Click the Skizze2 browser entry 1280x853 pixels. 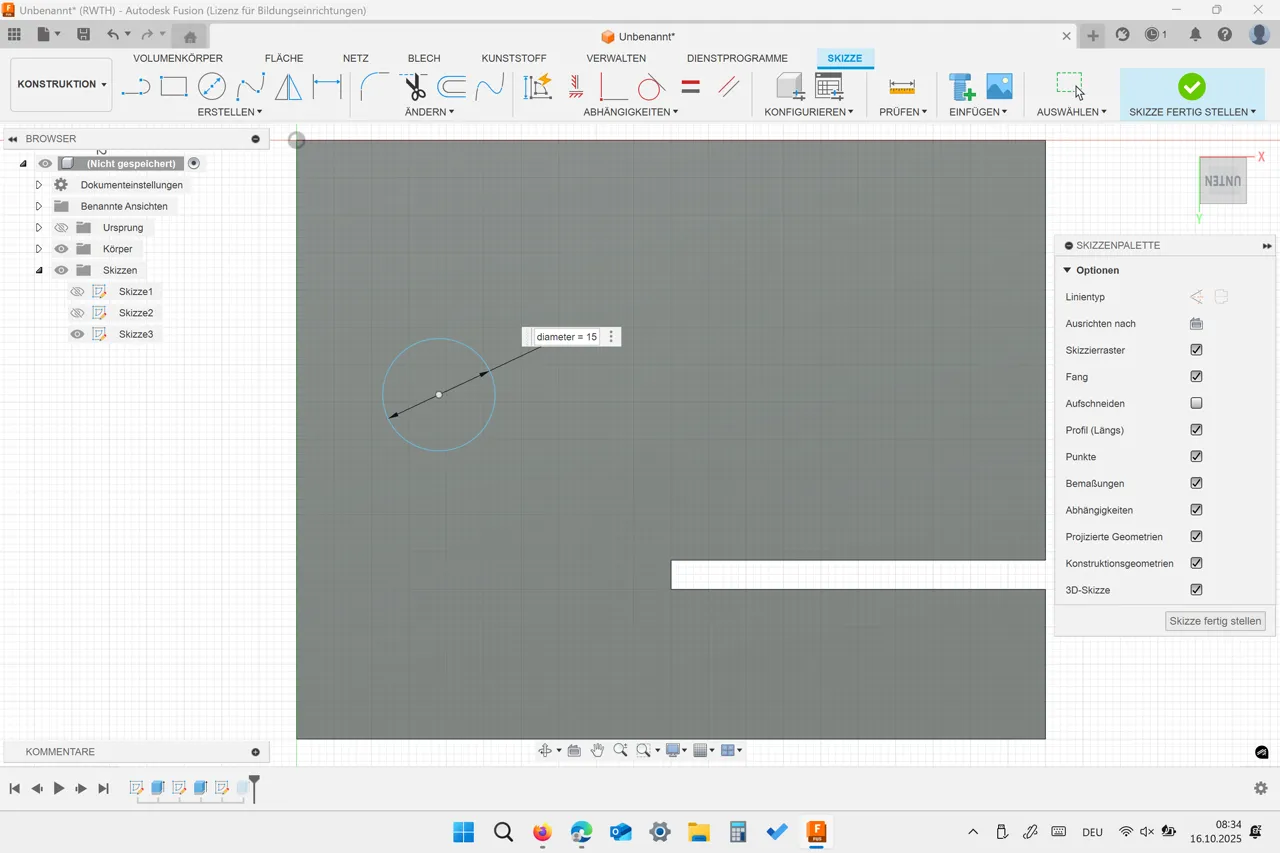136,313
